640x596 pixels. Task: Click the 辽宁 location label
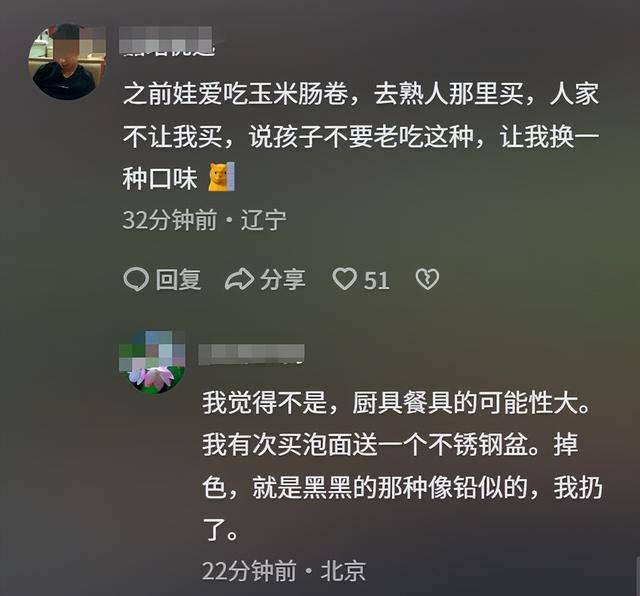tap(263, 220)
